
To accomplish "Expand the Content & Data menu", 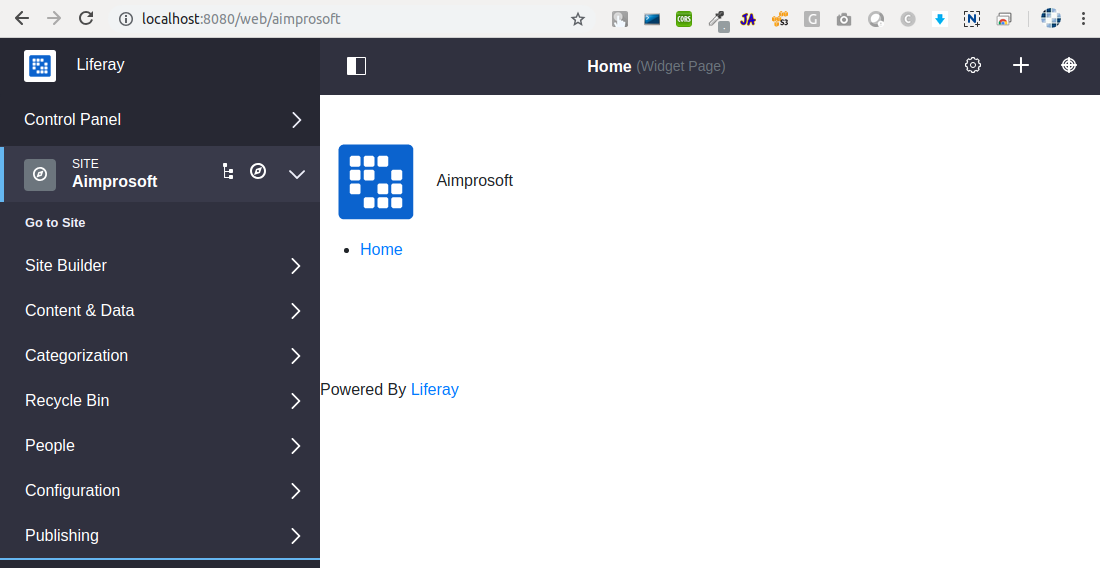I will tap(296, 311).
